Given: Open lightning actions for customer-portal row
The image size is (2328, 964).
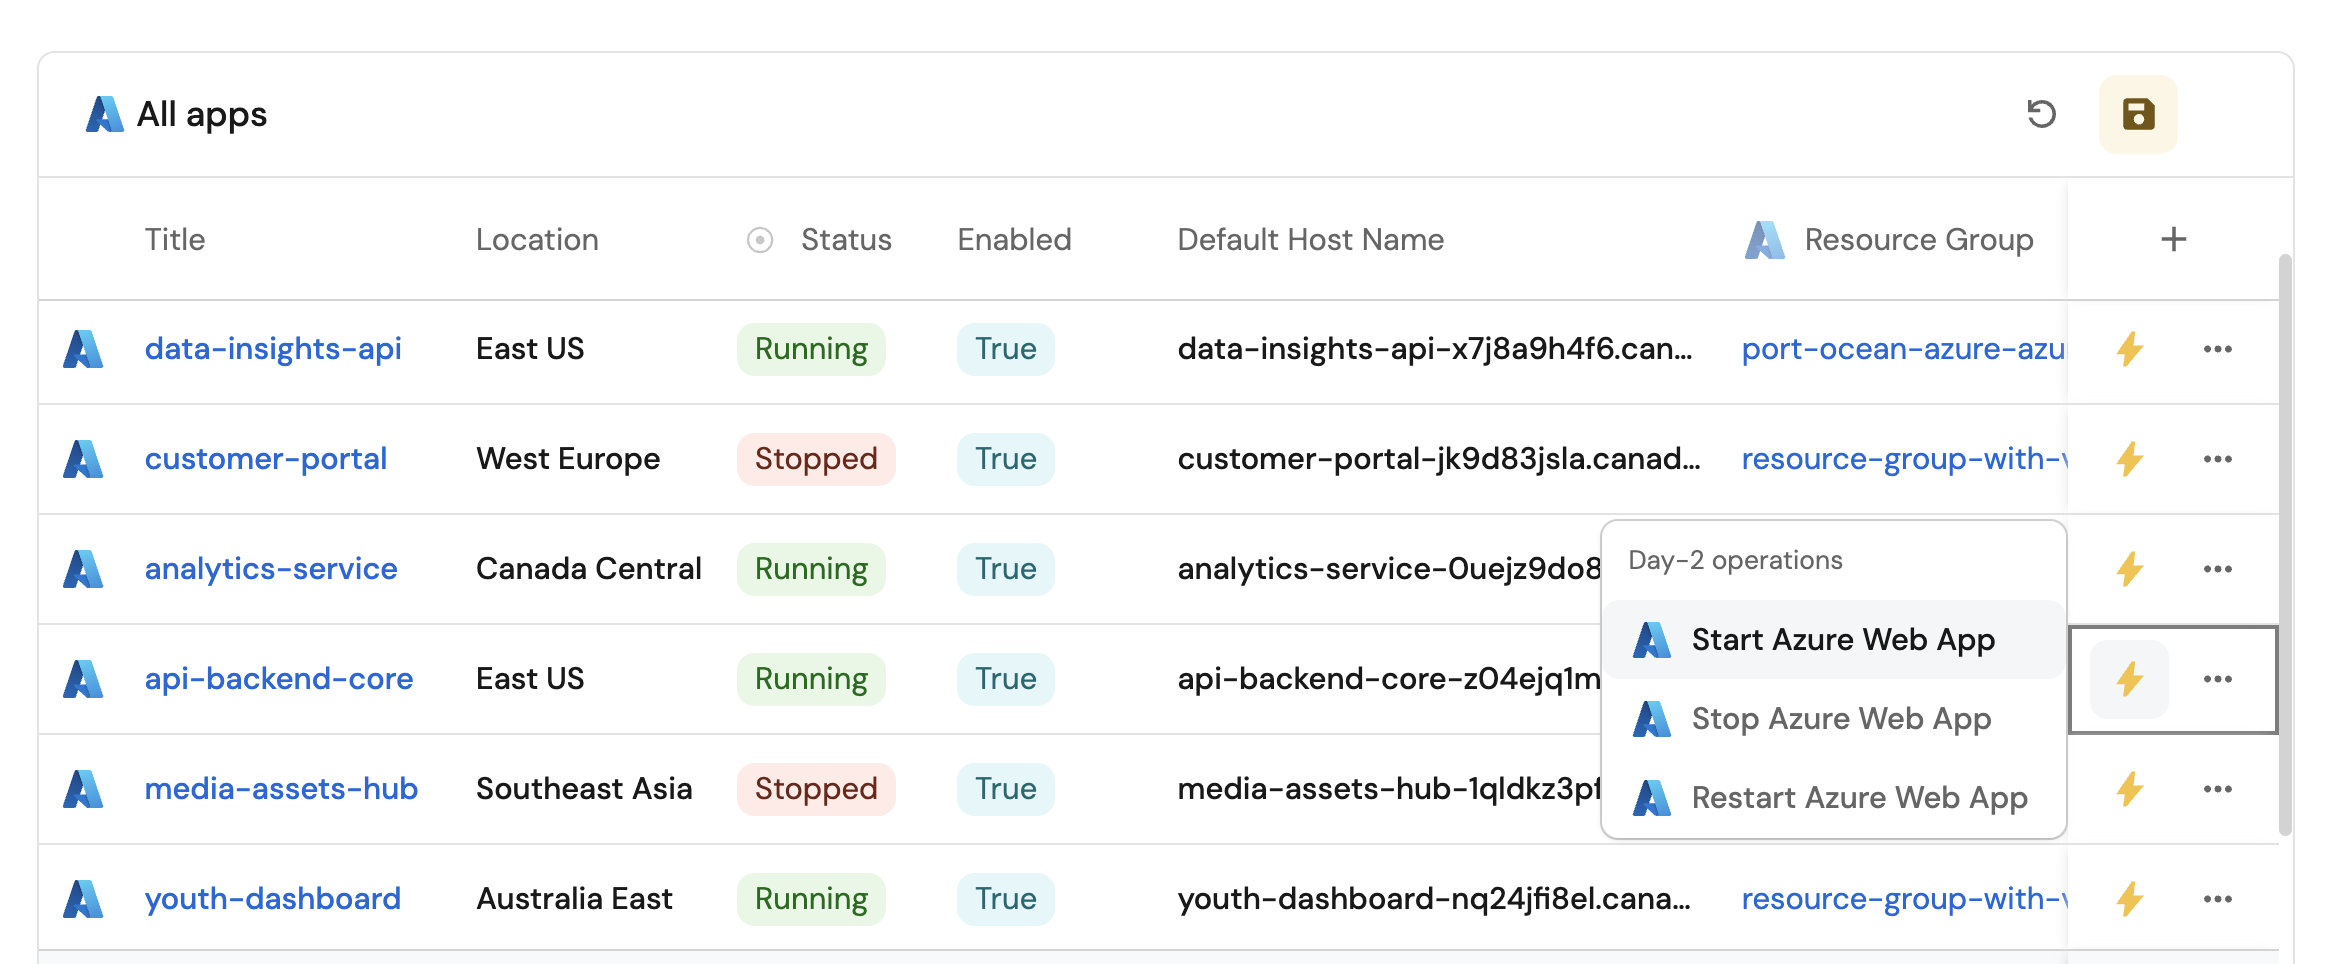Looking at the screenshot, I should point(2129,459).
